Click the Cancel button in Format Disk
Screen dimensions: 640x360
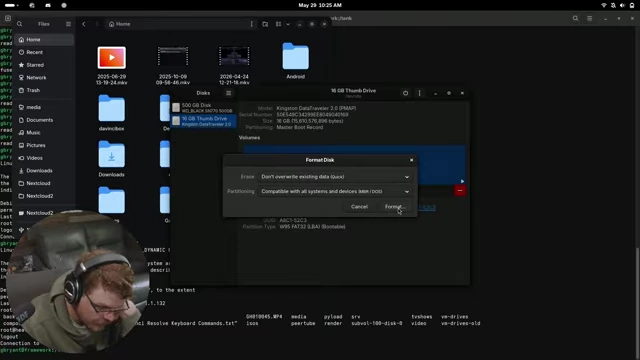(359, 207)
